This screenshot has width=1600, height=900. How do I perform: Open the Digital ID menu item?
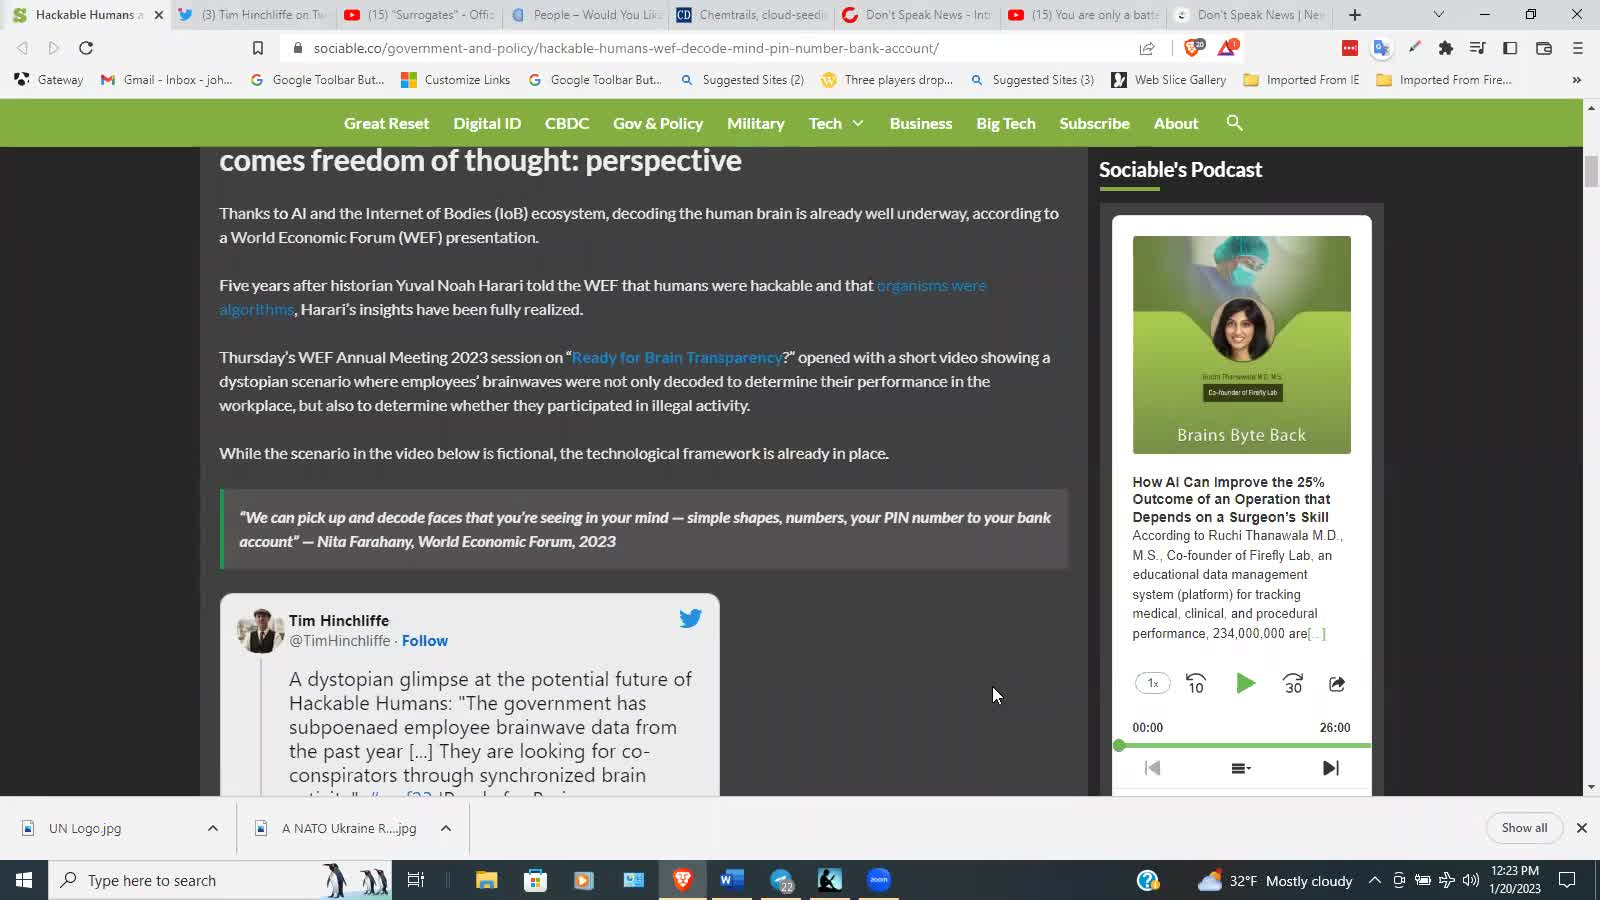pos(487,123)
